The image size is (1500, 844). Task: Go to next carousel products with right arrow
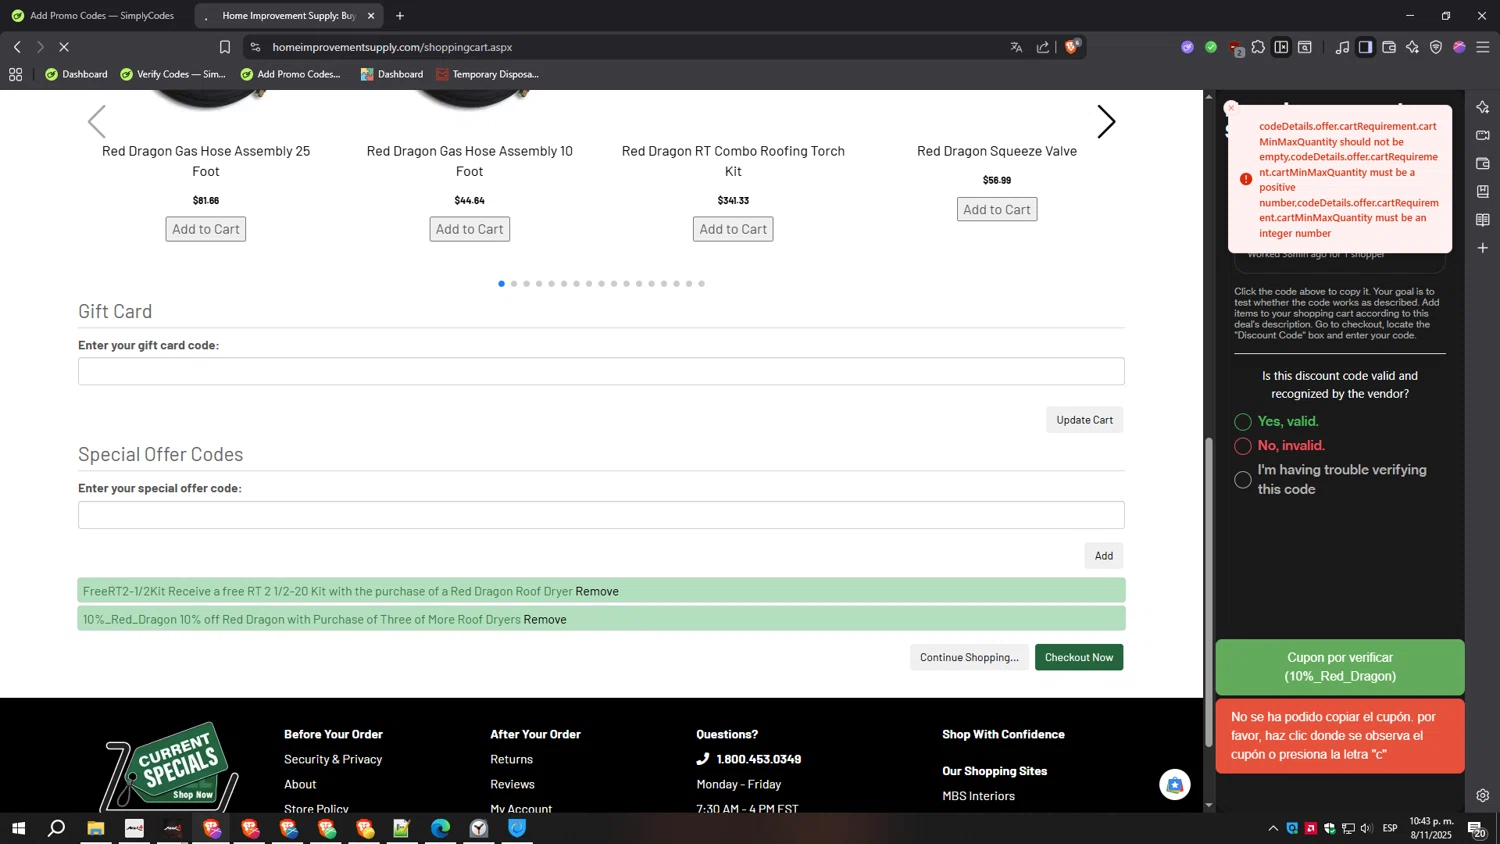coord(1106,122)
